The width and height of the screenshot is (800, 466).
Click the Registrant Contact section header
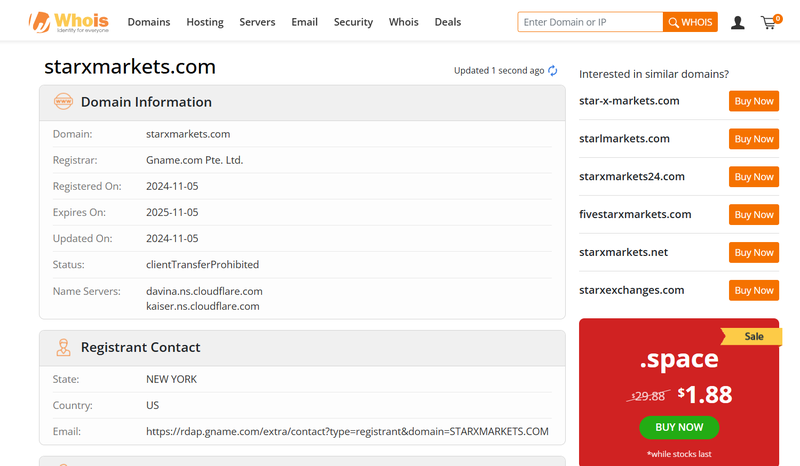point(302,348)
